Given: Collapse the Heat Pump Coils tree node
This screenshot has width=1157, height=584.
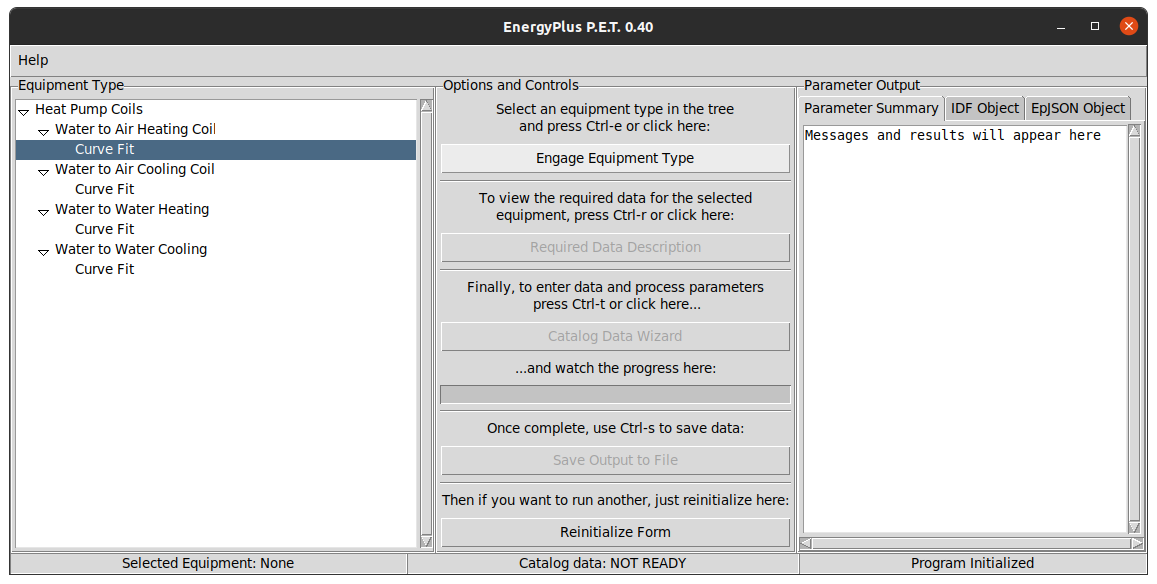Looking at the screenshot, I should tap(24, 111).
